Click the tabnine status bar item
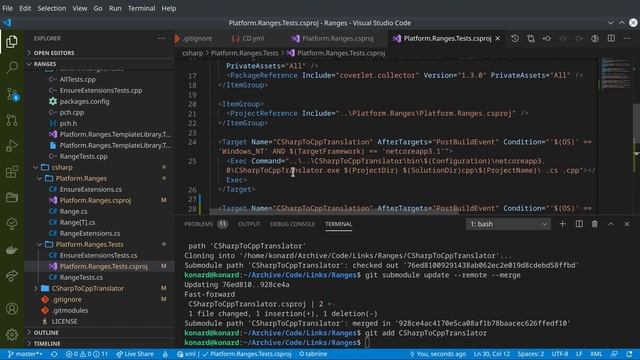 pos(313,354)
